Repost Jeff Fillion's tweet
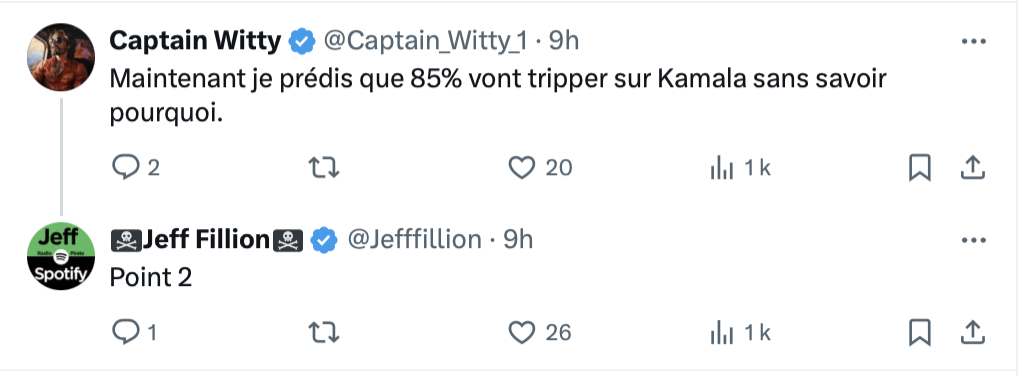Viewport: 1022px width, 376px height. pyautogui.click(x=323, y=333)
